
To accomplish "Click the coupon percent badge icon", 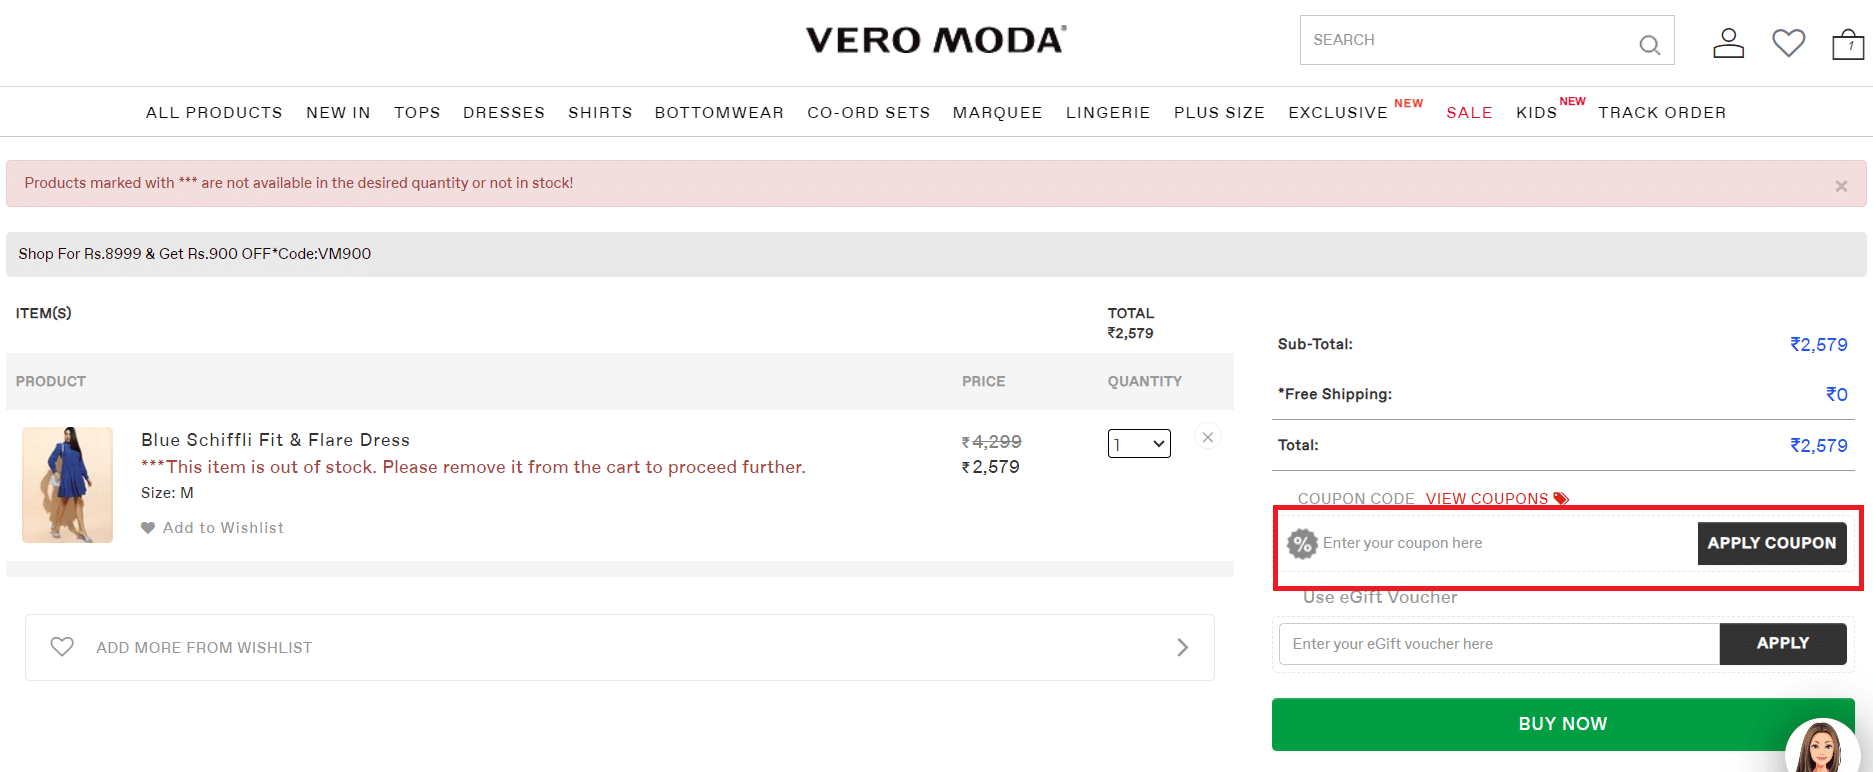I will tap(1302, 544).
